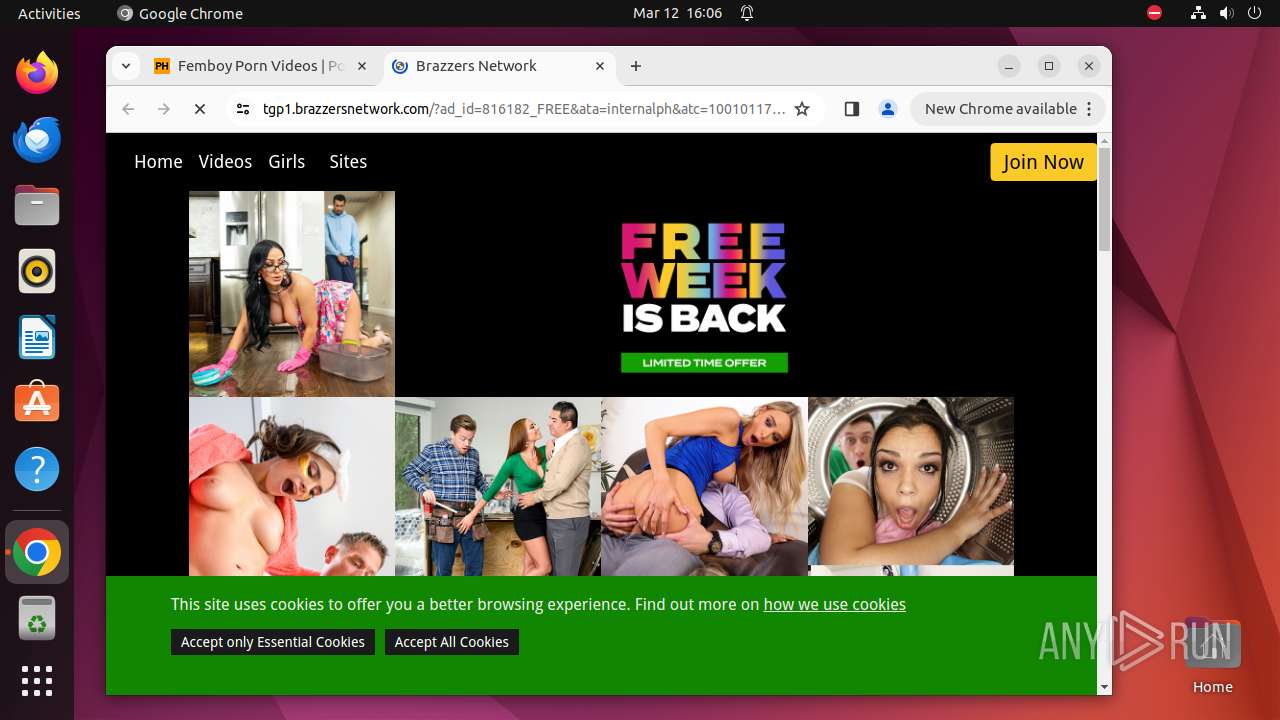Open Sites in site navigation
Image resolution: width=1280 pixels, height=720 pixels.
pos(348,162)
